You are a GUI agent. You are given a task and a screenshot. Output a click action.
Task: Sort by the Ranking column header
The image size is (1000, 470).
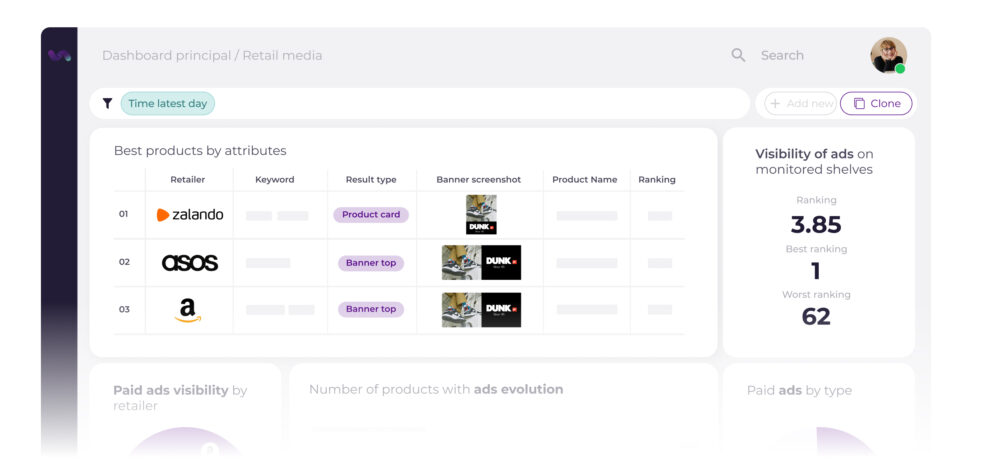click(657, 180)
